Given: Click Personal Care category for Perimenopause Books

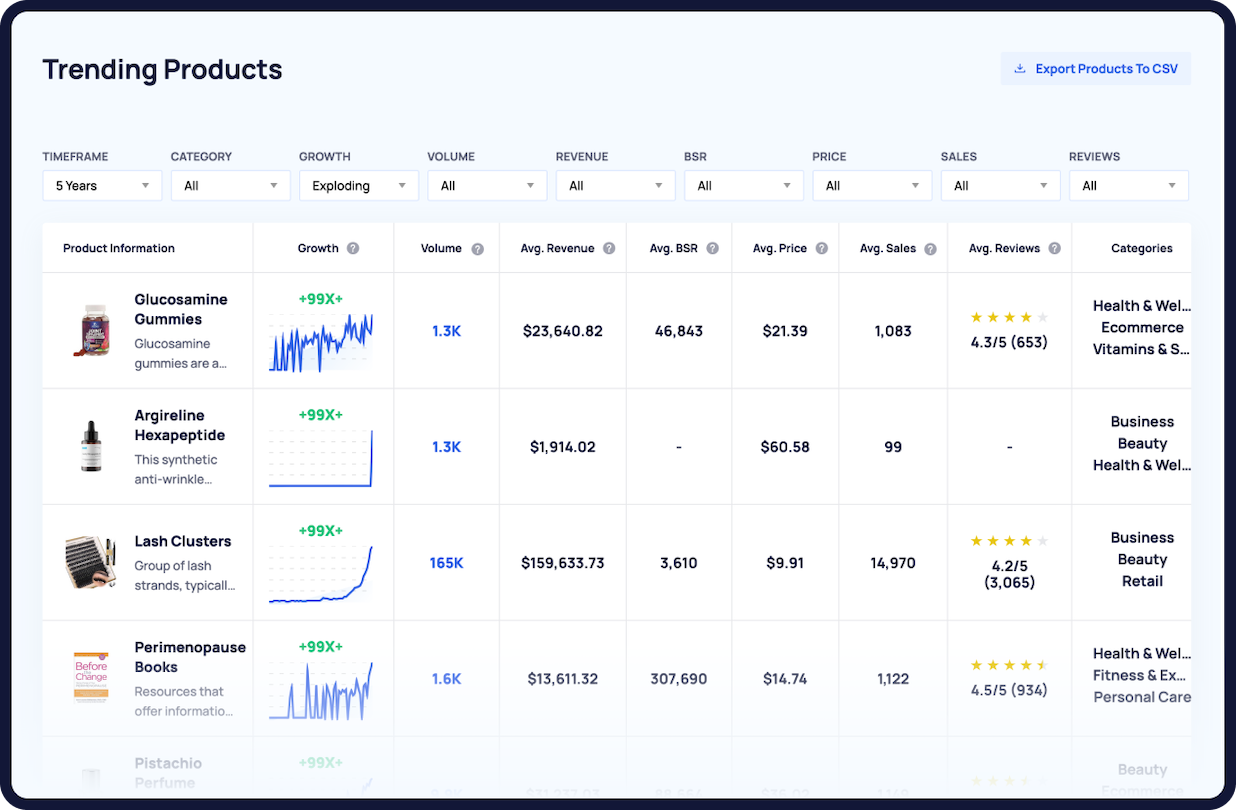Looking at the screenshot, I should [1142, 697].
